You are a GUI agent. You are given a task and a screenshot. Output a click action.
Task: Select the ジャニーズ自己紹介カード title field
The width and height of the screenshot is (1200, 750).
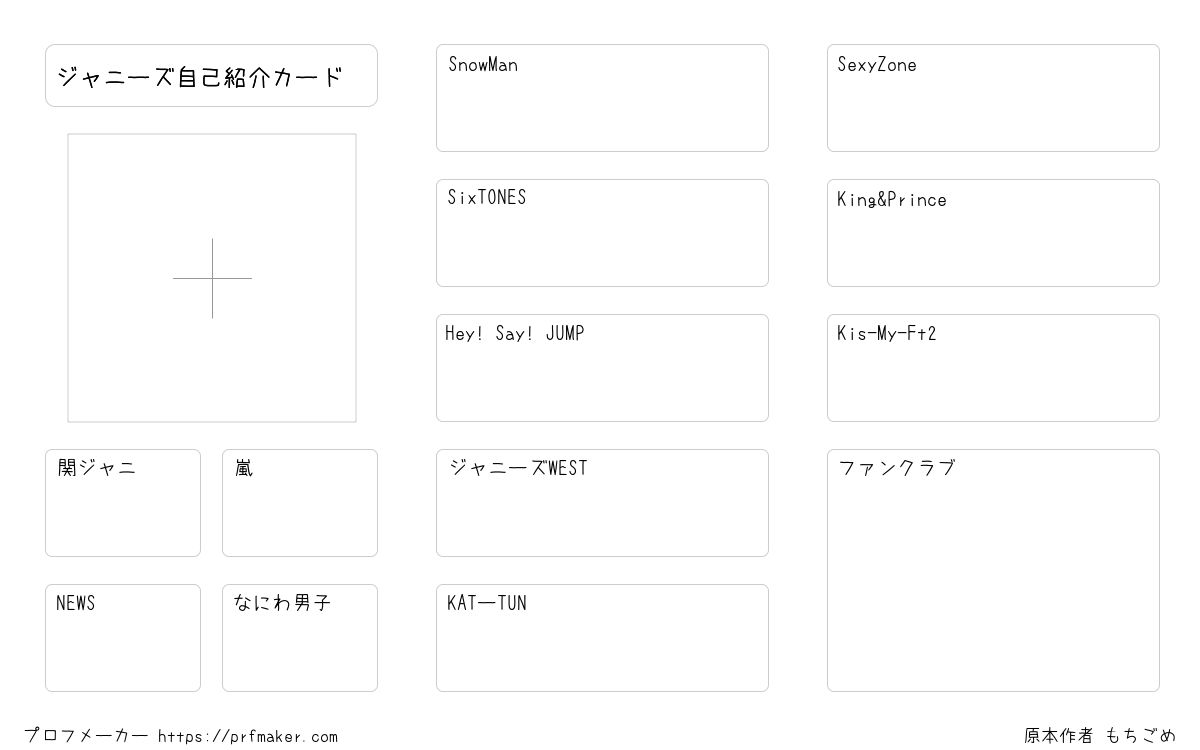point(211,75)
